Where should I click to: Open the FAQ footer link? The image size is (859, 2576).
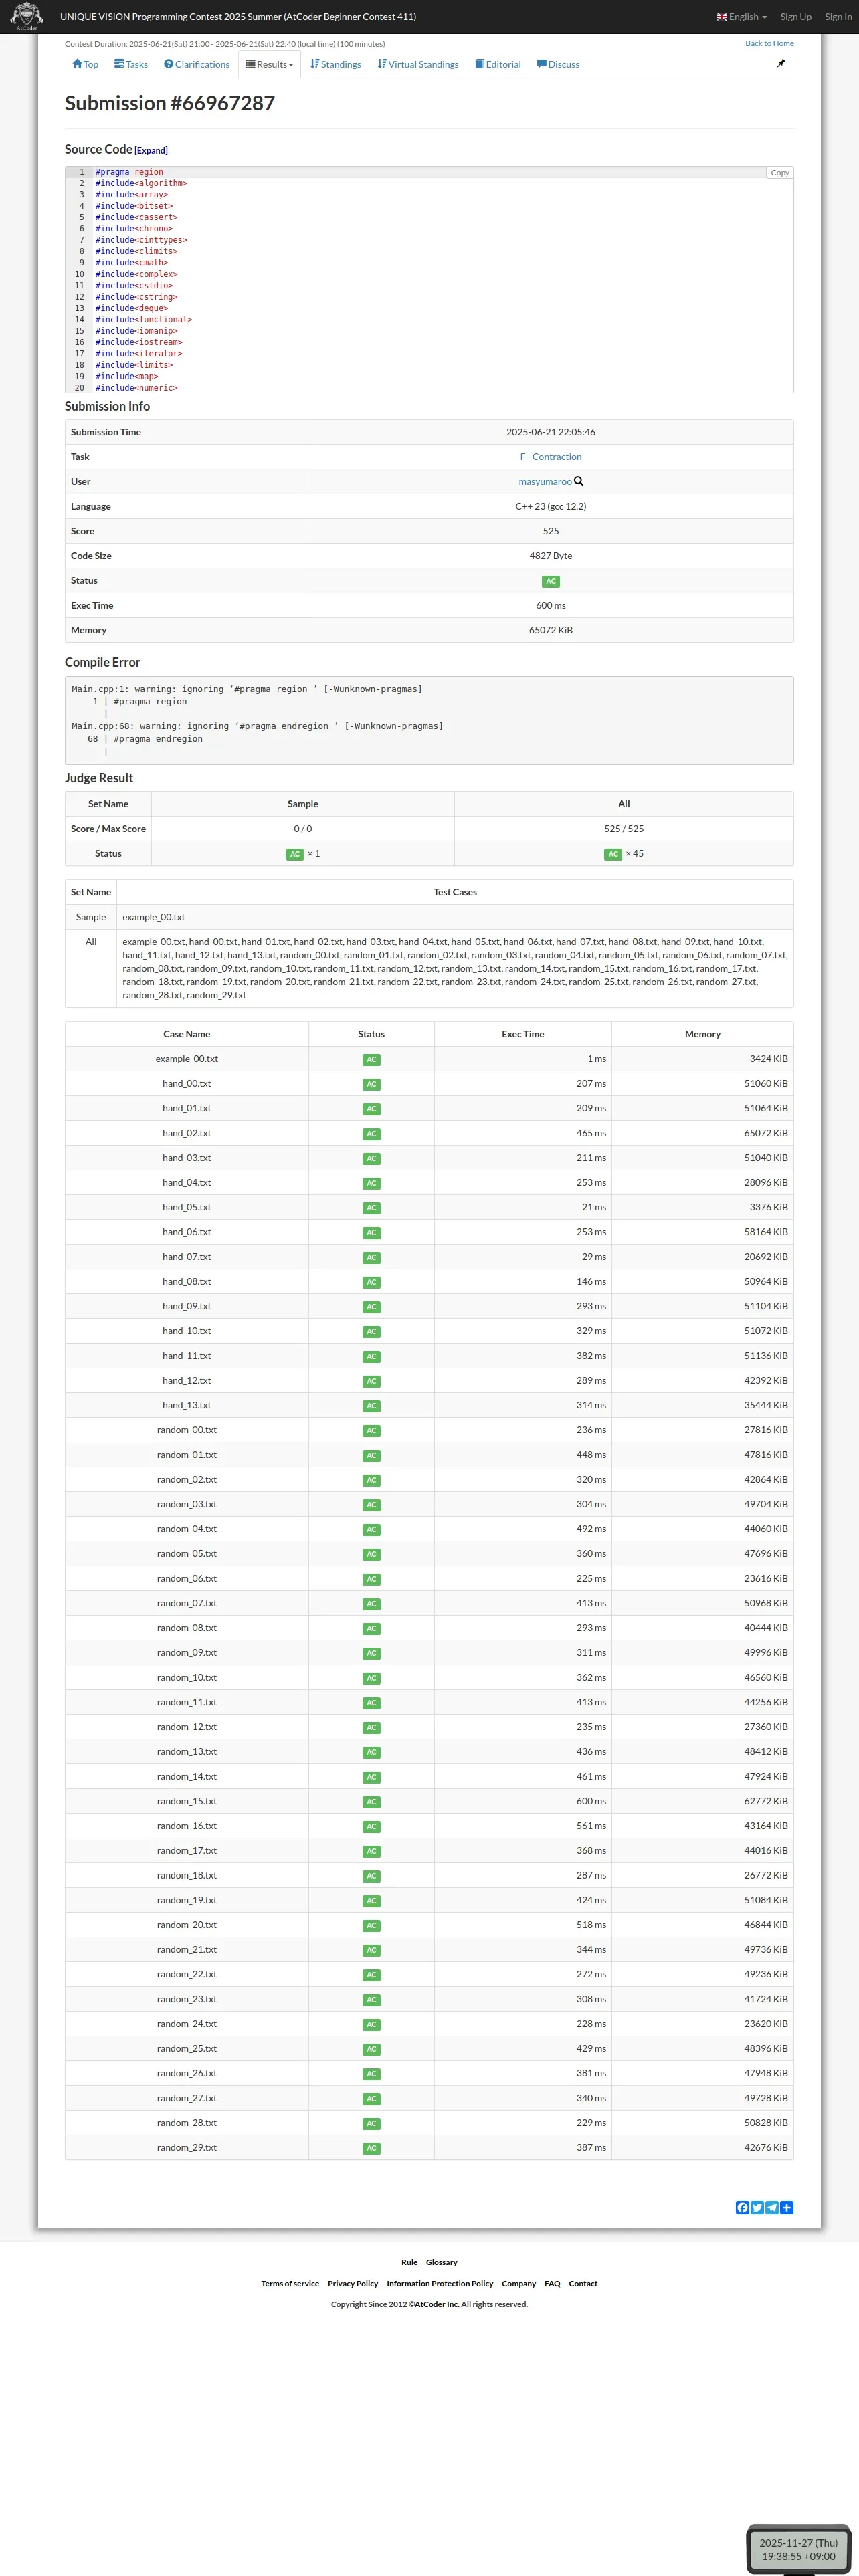(552, 2283)
